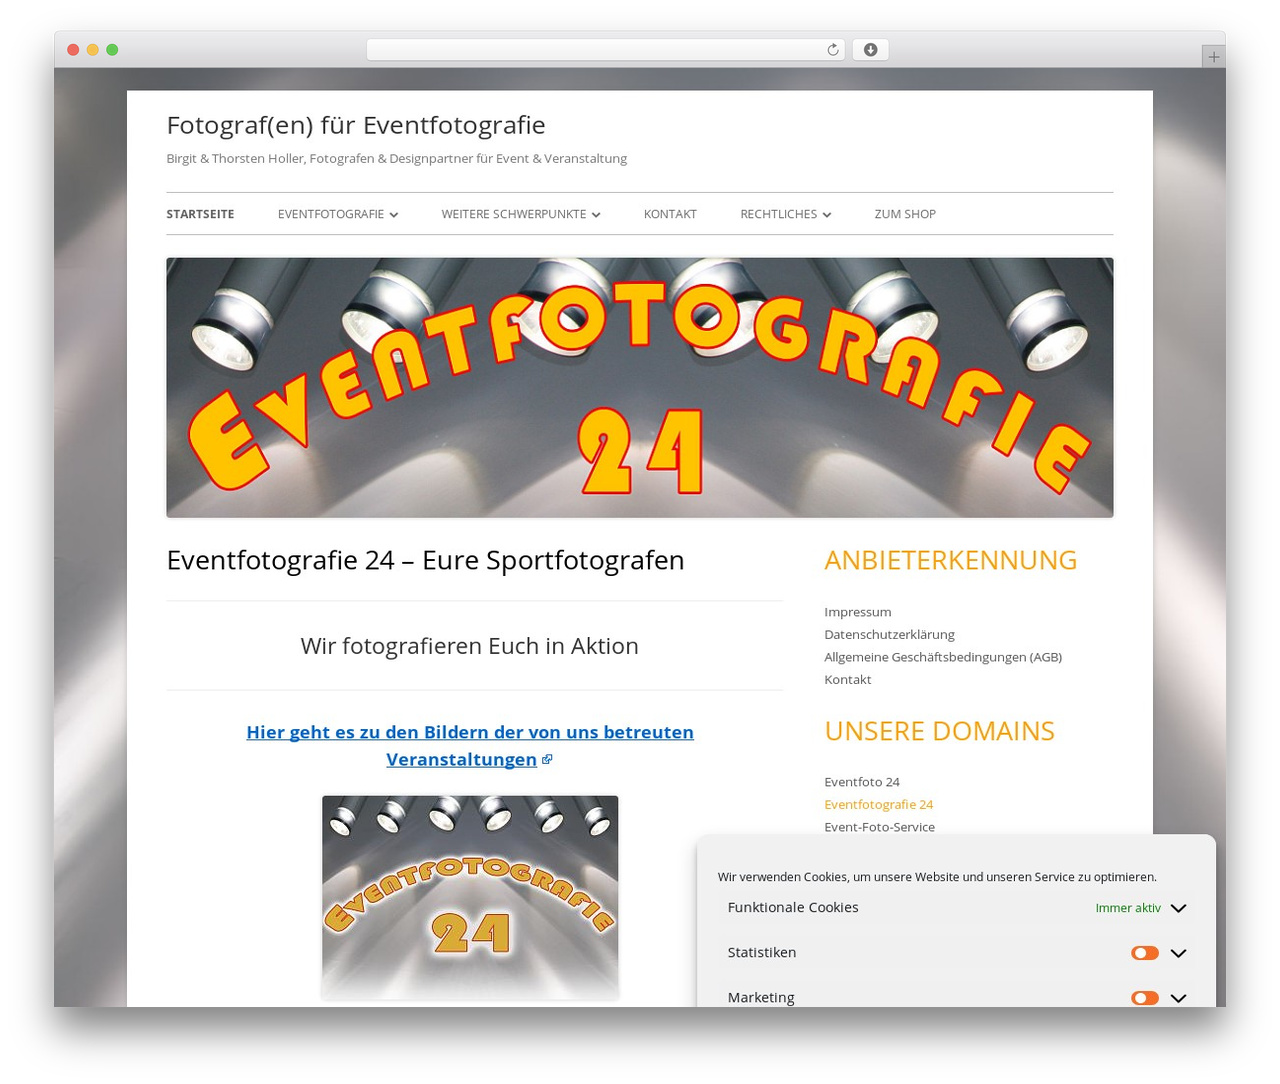Image resolution: width=1280 pixels, height=1084 pixels.
Task: Click the 'Wir verwenden Cookies' notice text
Action: click(x=937, y=877)
